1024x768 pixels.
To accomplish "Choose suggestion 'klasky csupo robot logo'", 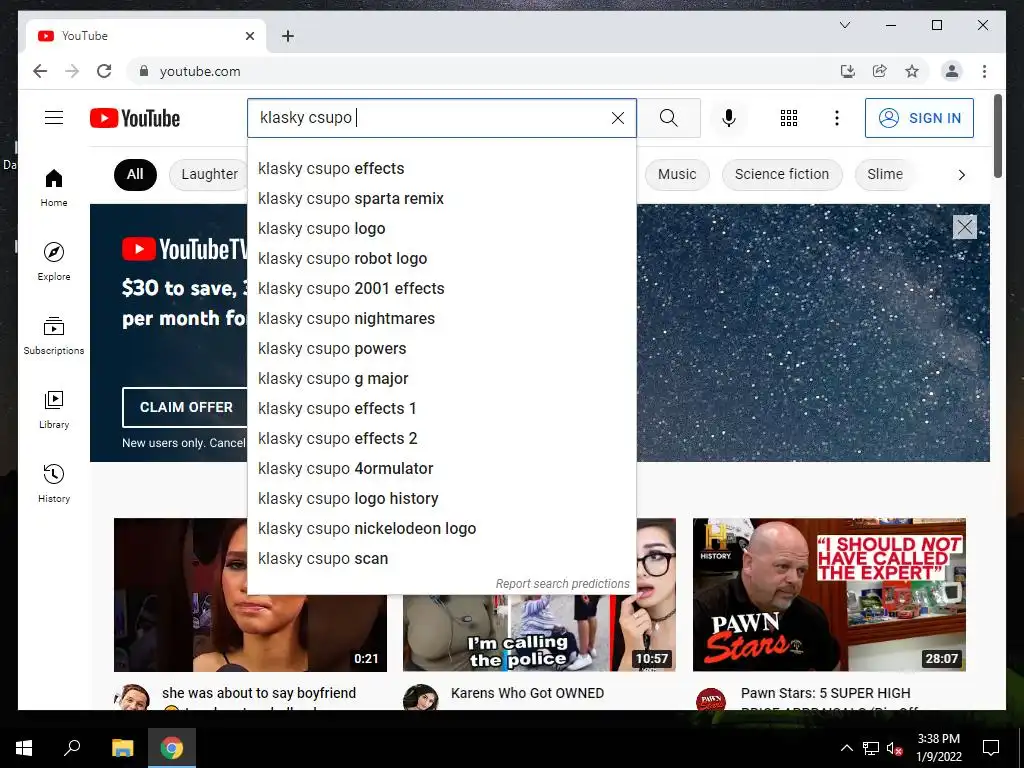I will tap(441, 259).
